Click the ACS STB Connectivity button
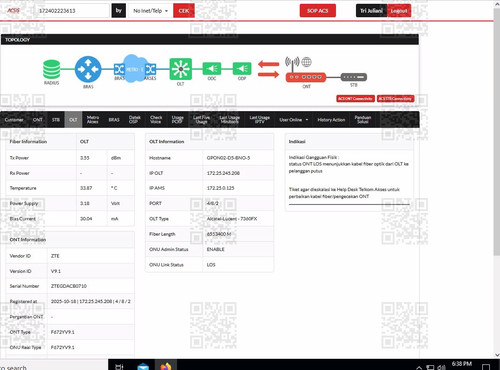Screen dimensions: 500x370 point(395,99)
